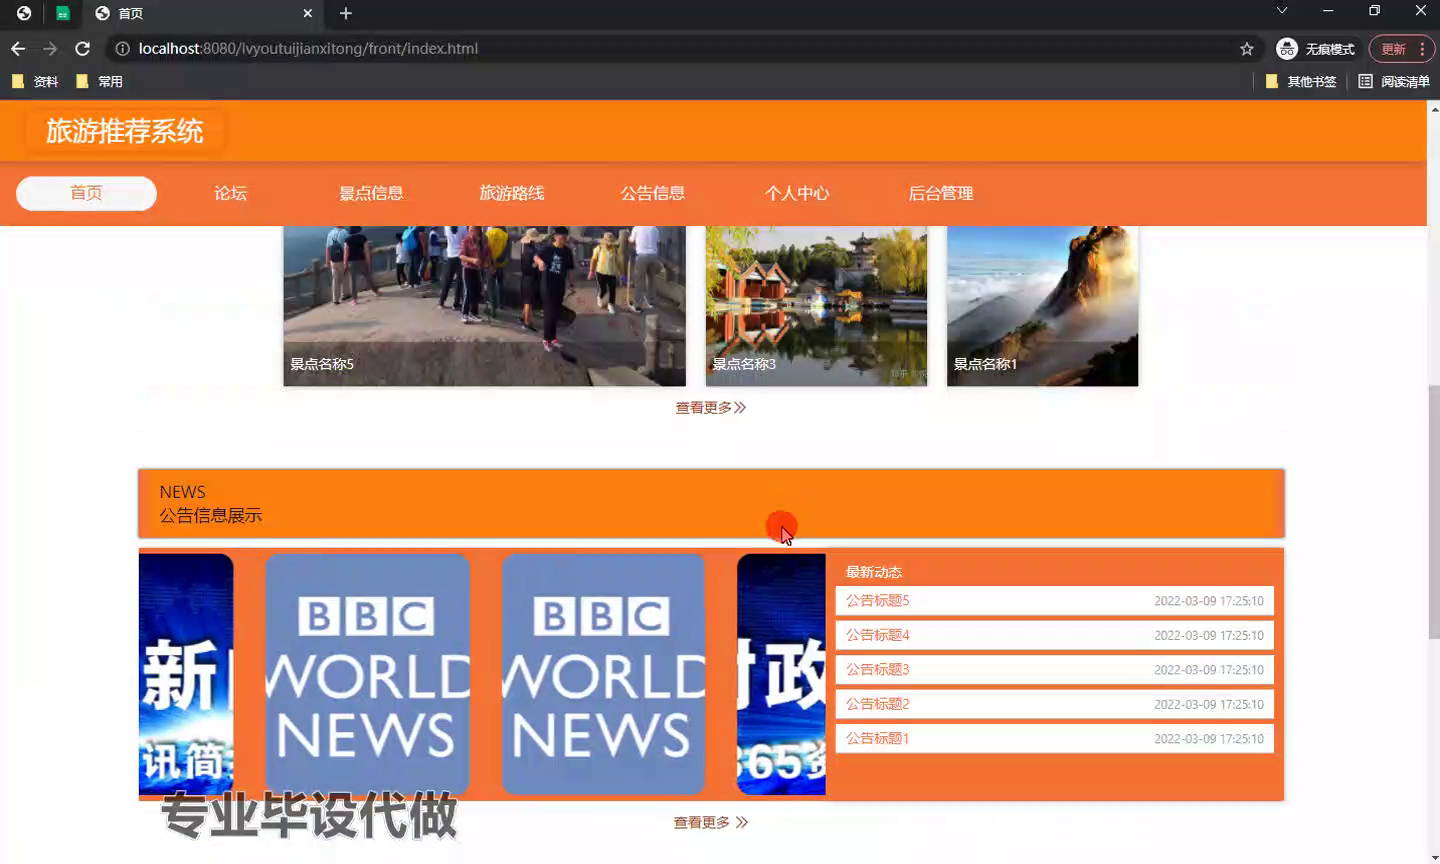The width and height of the screenshot is (1440, 864).
Task: Open the 资料 bookmark folder
Action: click(x=35, y=81)
